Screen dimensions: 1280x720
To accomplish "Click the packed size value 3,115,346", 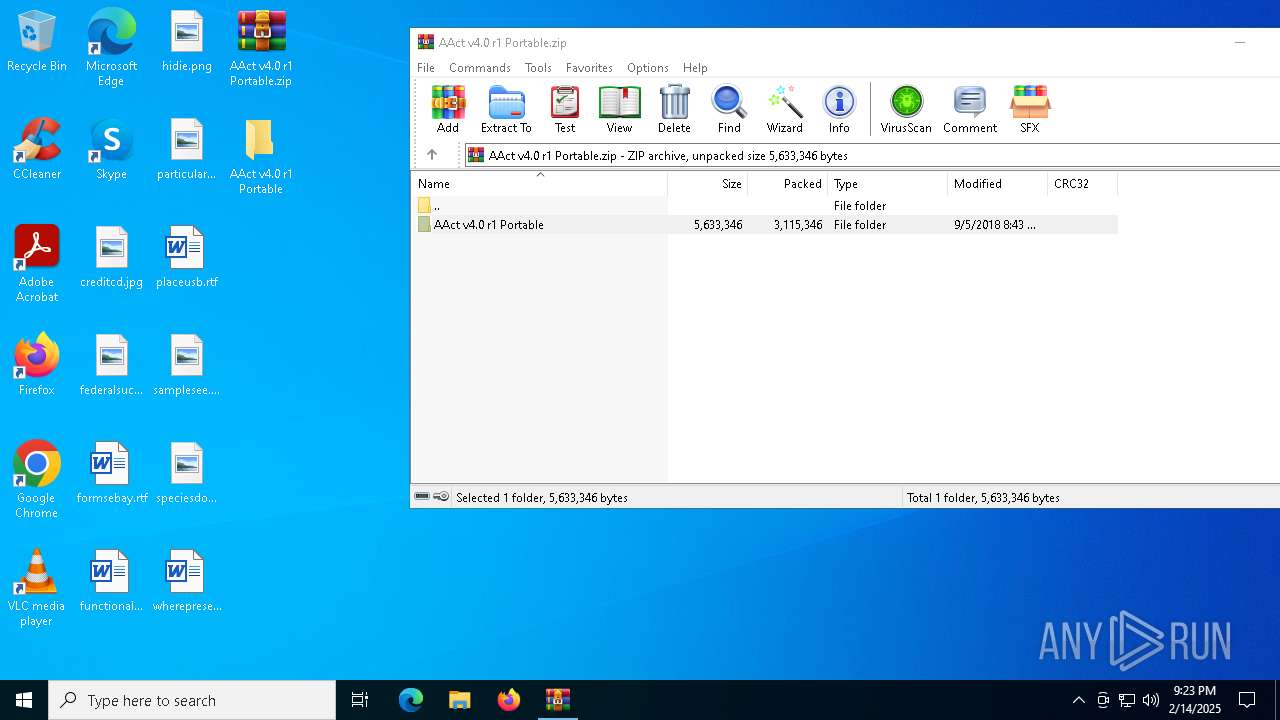I will (798, 225).
